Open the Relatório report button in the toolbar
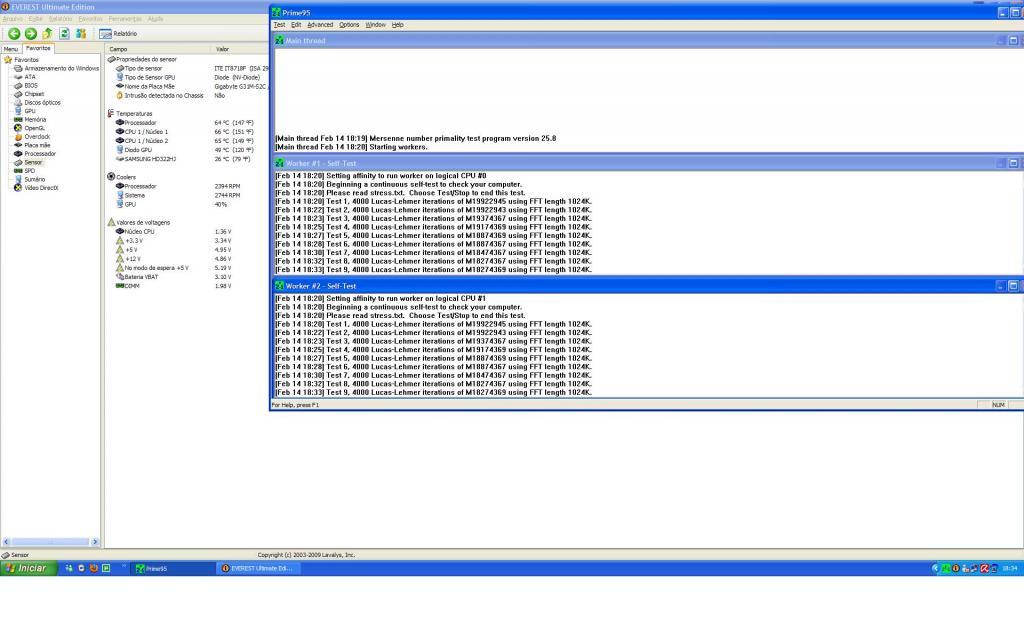The width and height of the screenshot is (1024, 636). pos(118,33)
